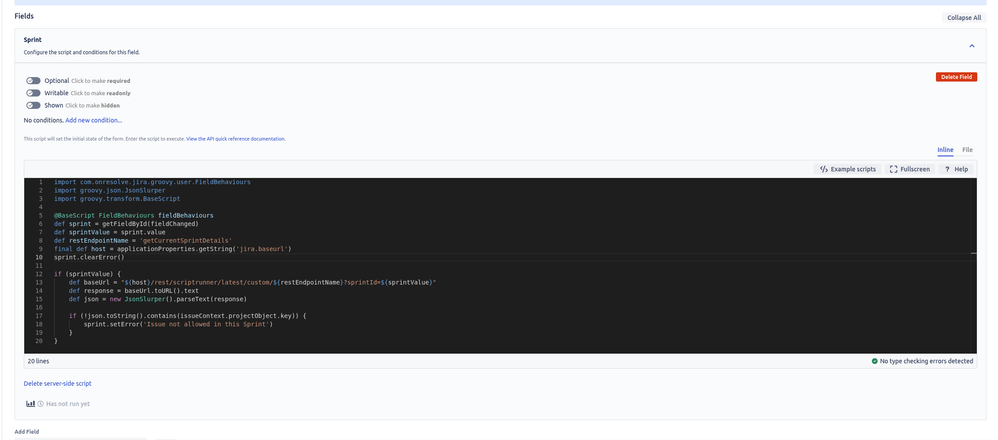998x440 pixels.
Task: Click line number 12 in the gutter
Action: tap(39, 274)
